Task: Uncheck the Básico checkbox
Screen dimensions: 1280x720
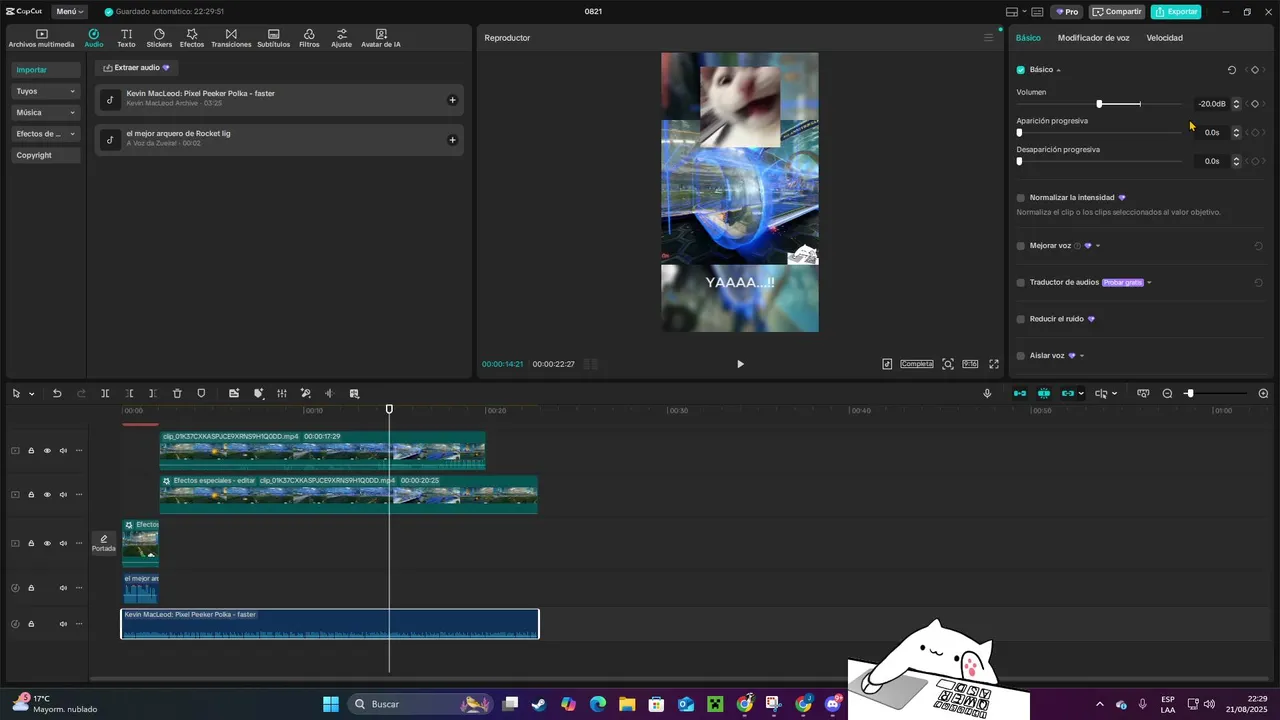Action: click(x=1021, y=70)
